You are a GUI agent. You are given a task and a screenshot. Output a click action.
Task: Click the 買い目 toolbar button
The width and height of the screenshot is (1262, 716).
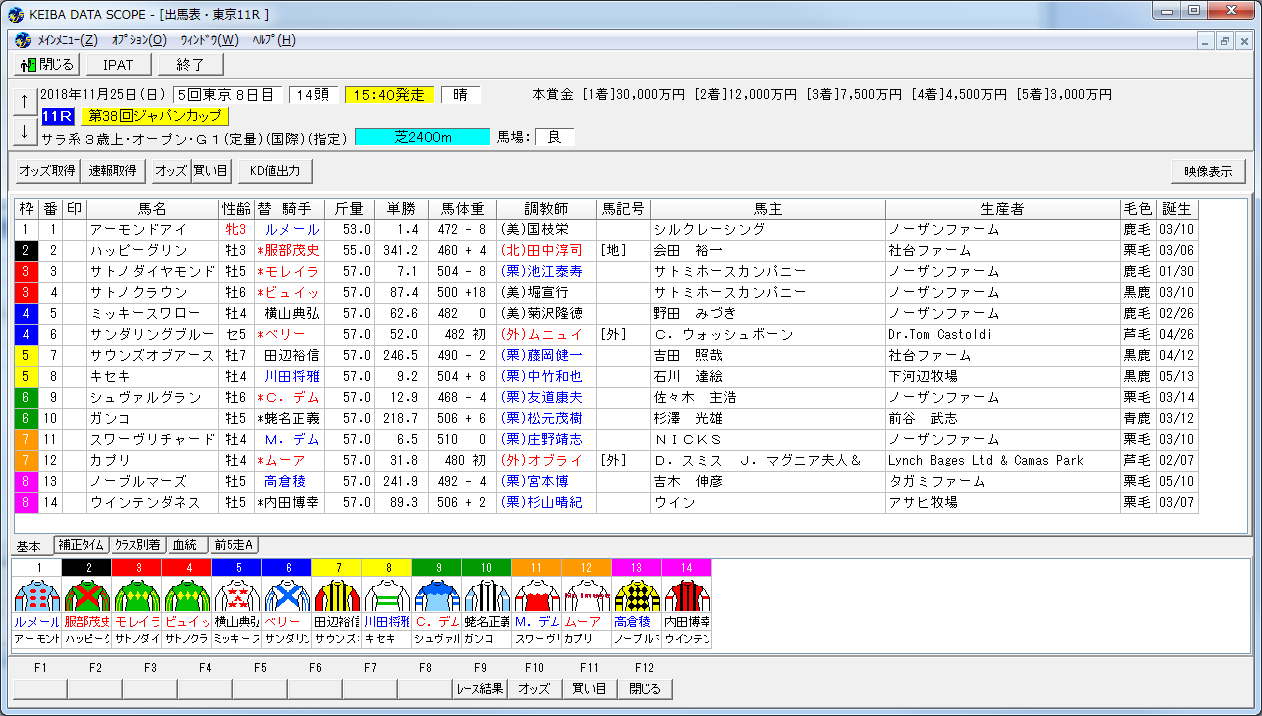(x=209, y=171)
